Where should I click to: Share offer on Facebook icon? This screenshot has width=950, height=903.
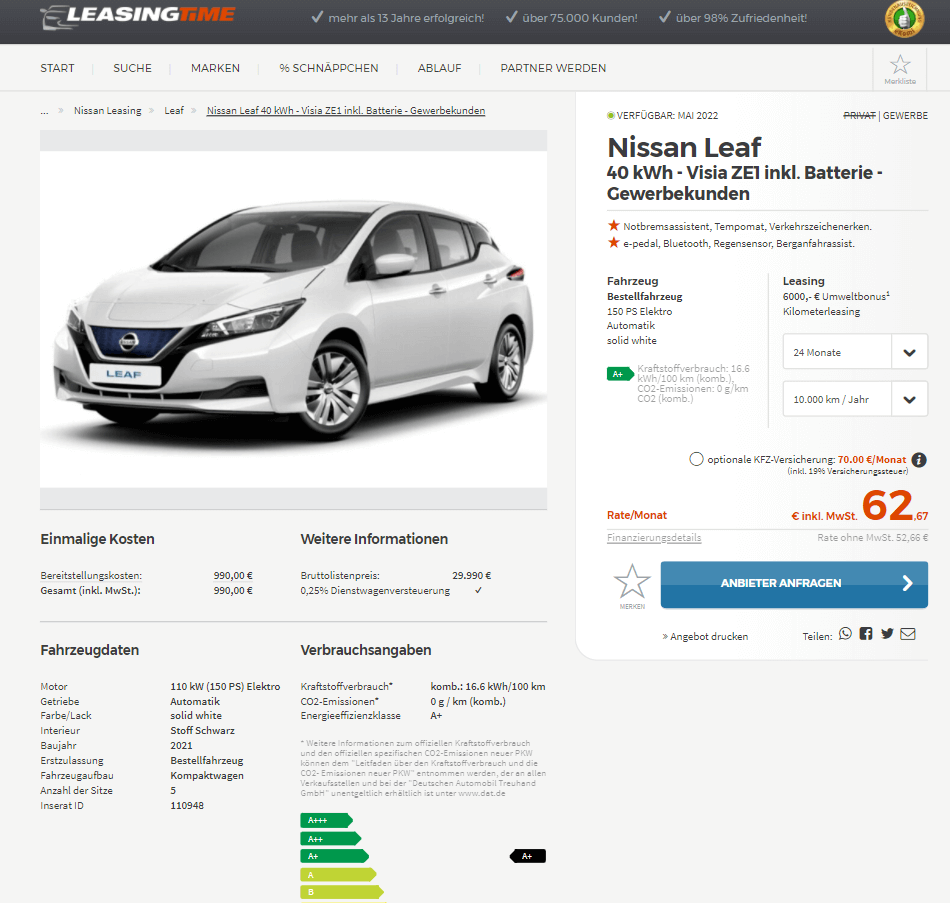click(x=866, y=634)
